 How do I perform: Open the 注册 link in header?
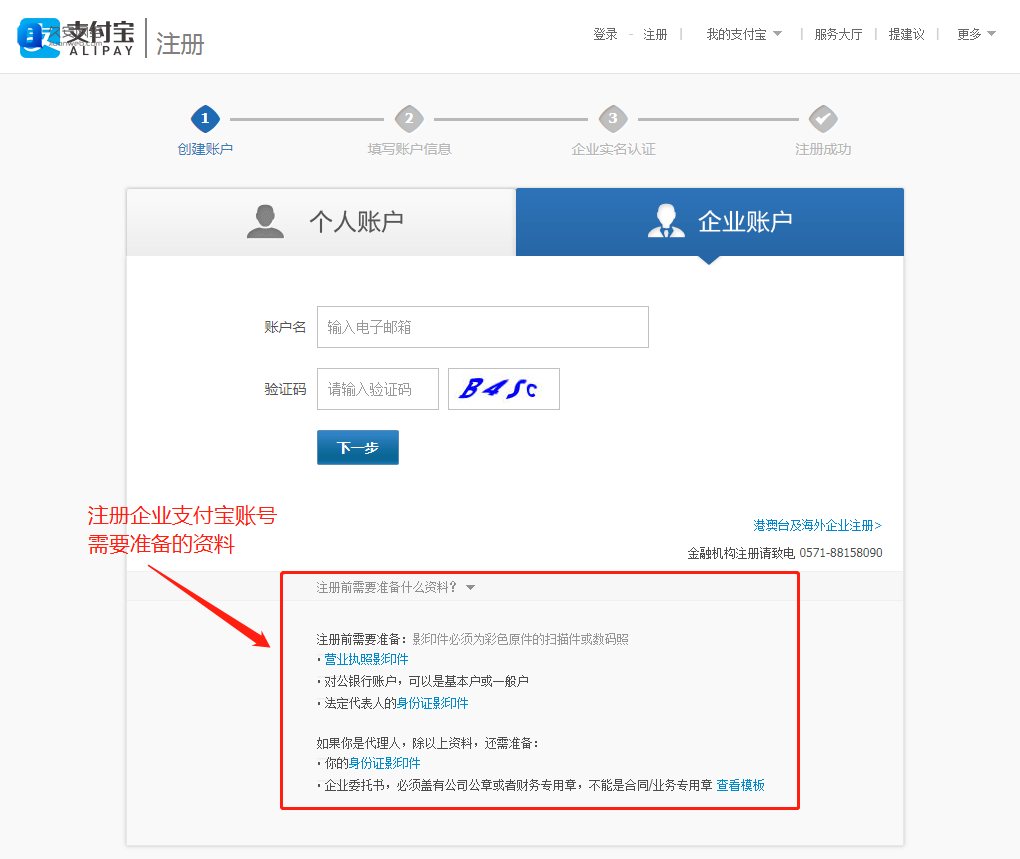(x=655, y=34)
